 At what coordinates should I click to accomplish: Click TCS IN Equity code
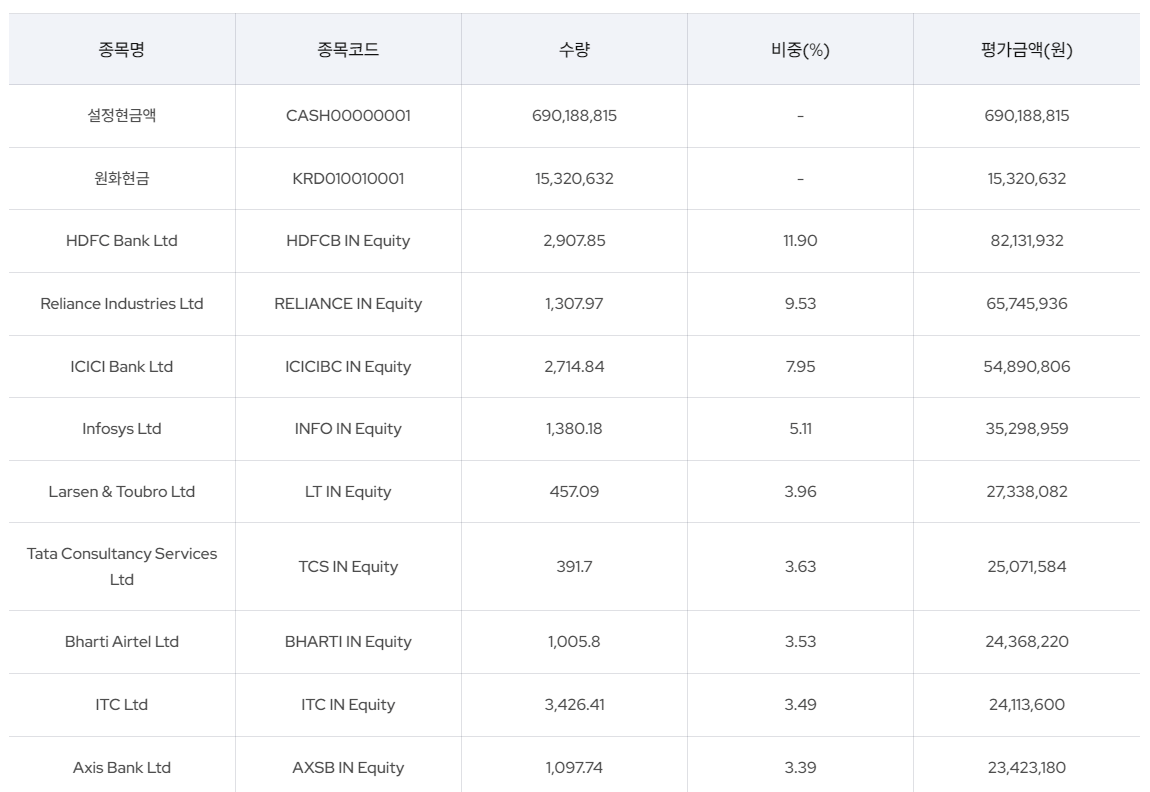pos(348,567)
